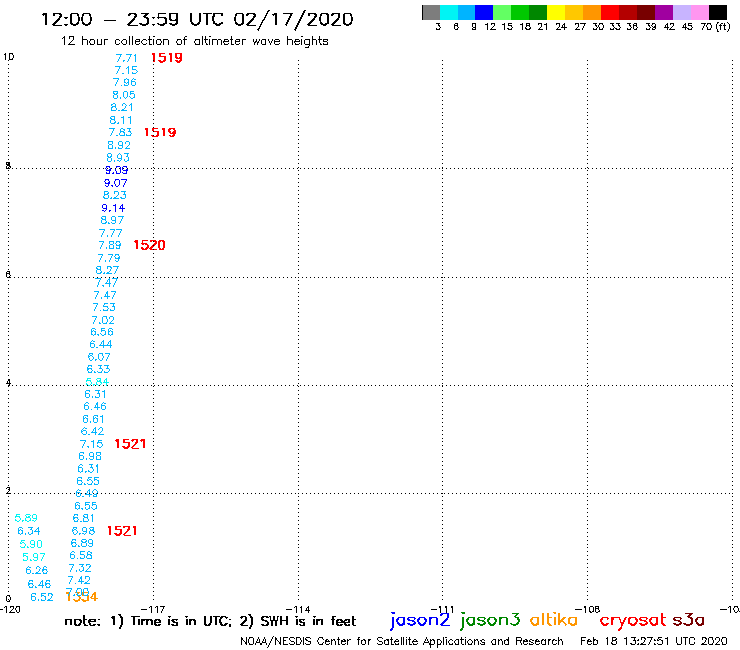The image size is (740, 650).
Task: Click the altika satellite label
Action: pyautogui.click(x=554, y=619)
